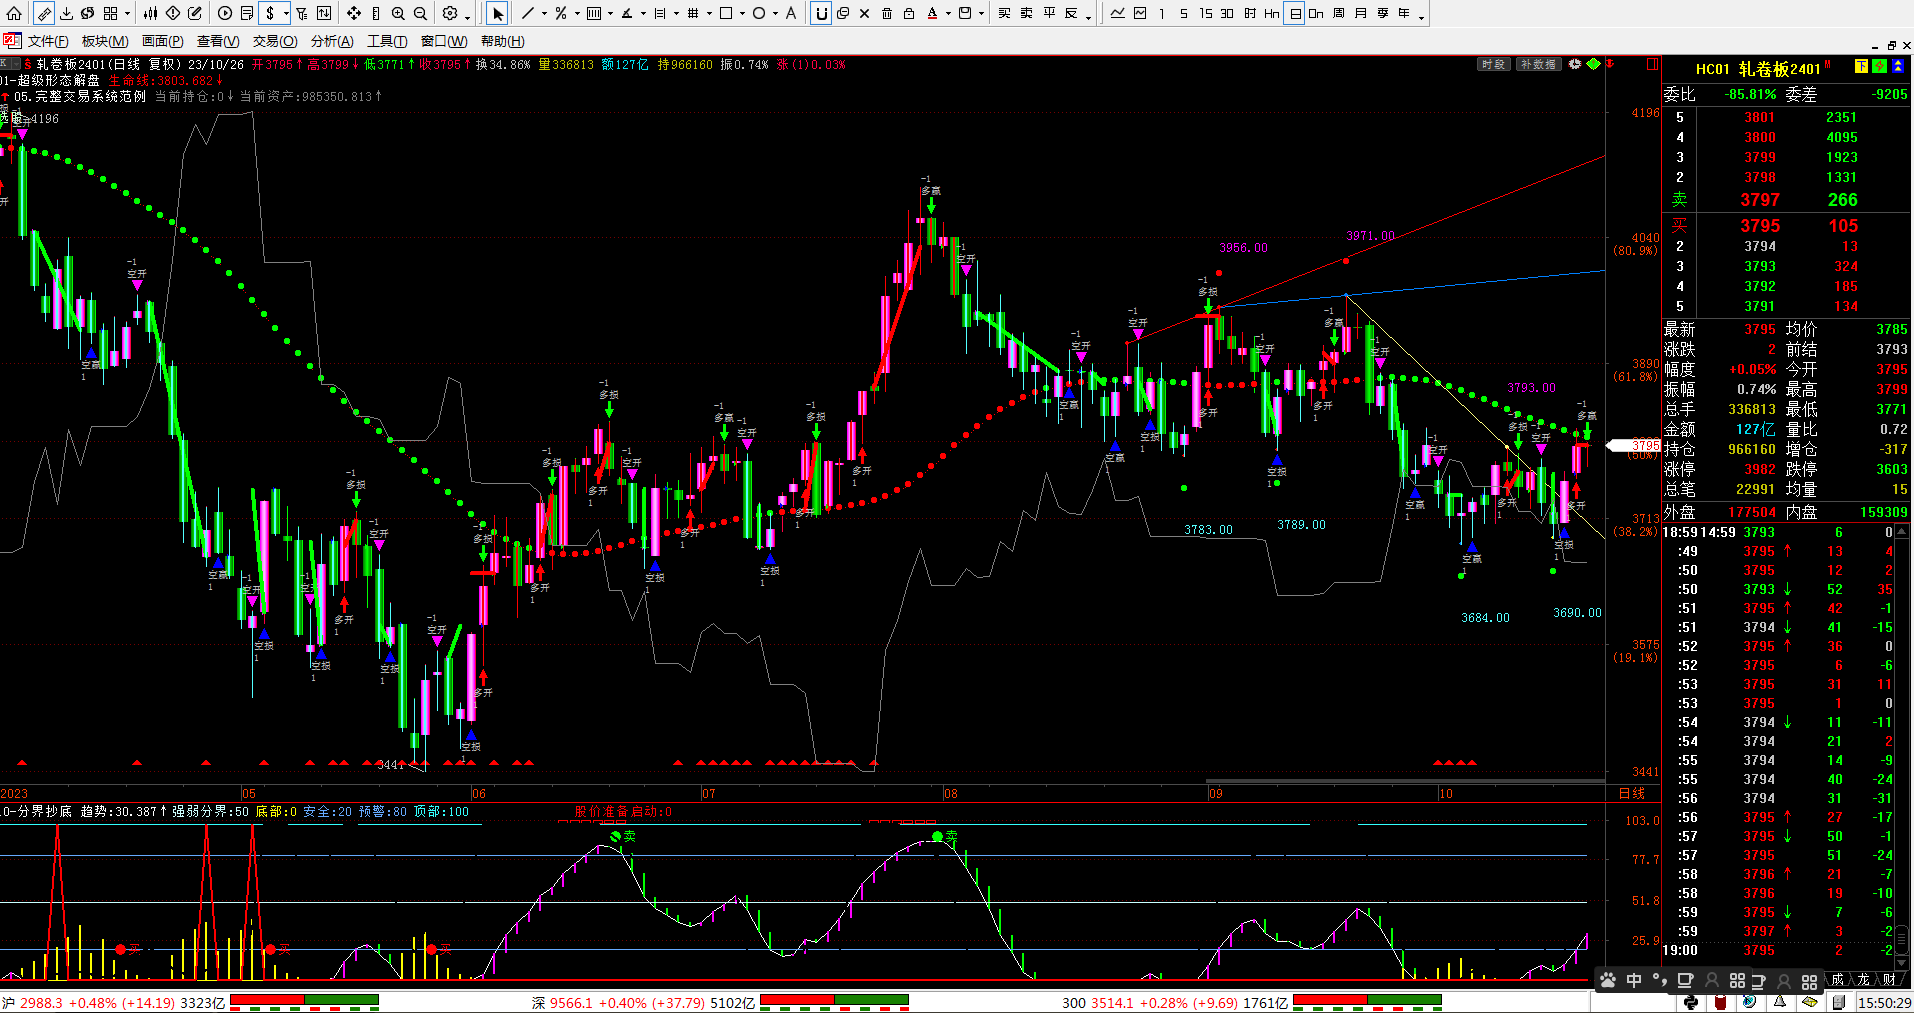Image resolution: width=1914 pixels, height=1013 pixels.
Task: Click the 卖 sell button in toolbar
Action: click(x=1026, y=13)
